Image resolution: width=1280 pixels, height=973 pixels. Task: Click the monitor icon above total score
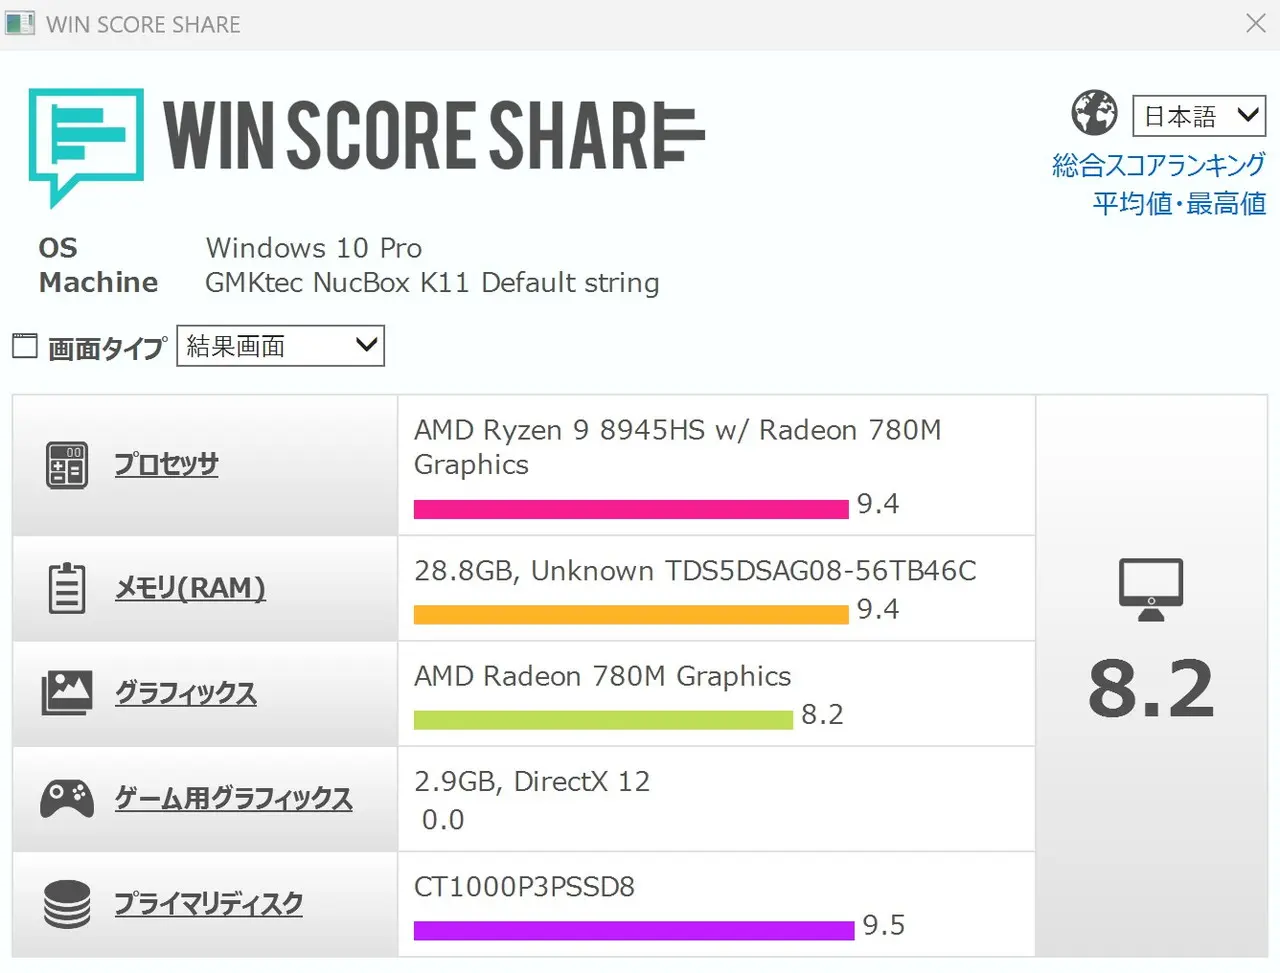[x=1150, y=589]
